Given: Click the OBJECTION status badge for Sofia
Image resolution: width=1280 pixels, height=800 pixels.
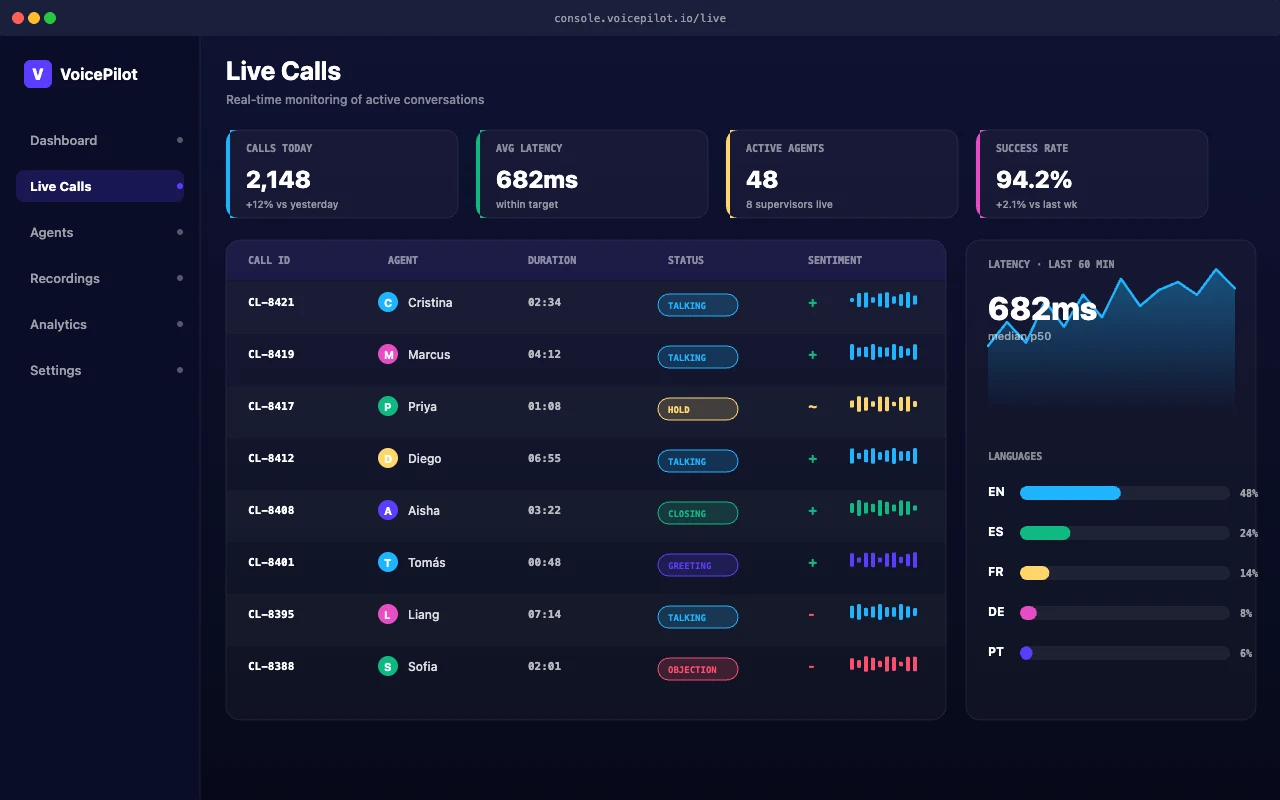Looking at the screenshot, I should [x=698, y=669].
